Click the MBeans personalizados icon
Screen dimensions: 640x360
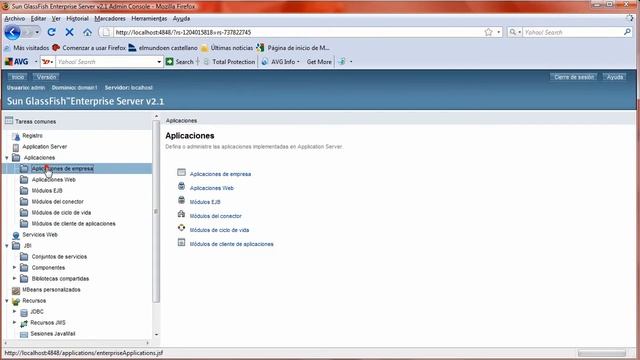tap(16, 290)
